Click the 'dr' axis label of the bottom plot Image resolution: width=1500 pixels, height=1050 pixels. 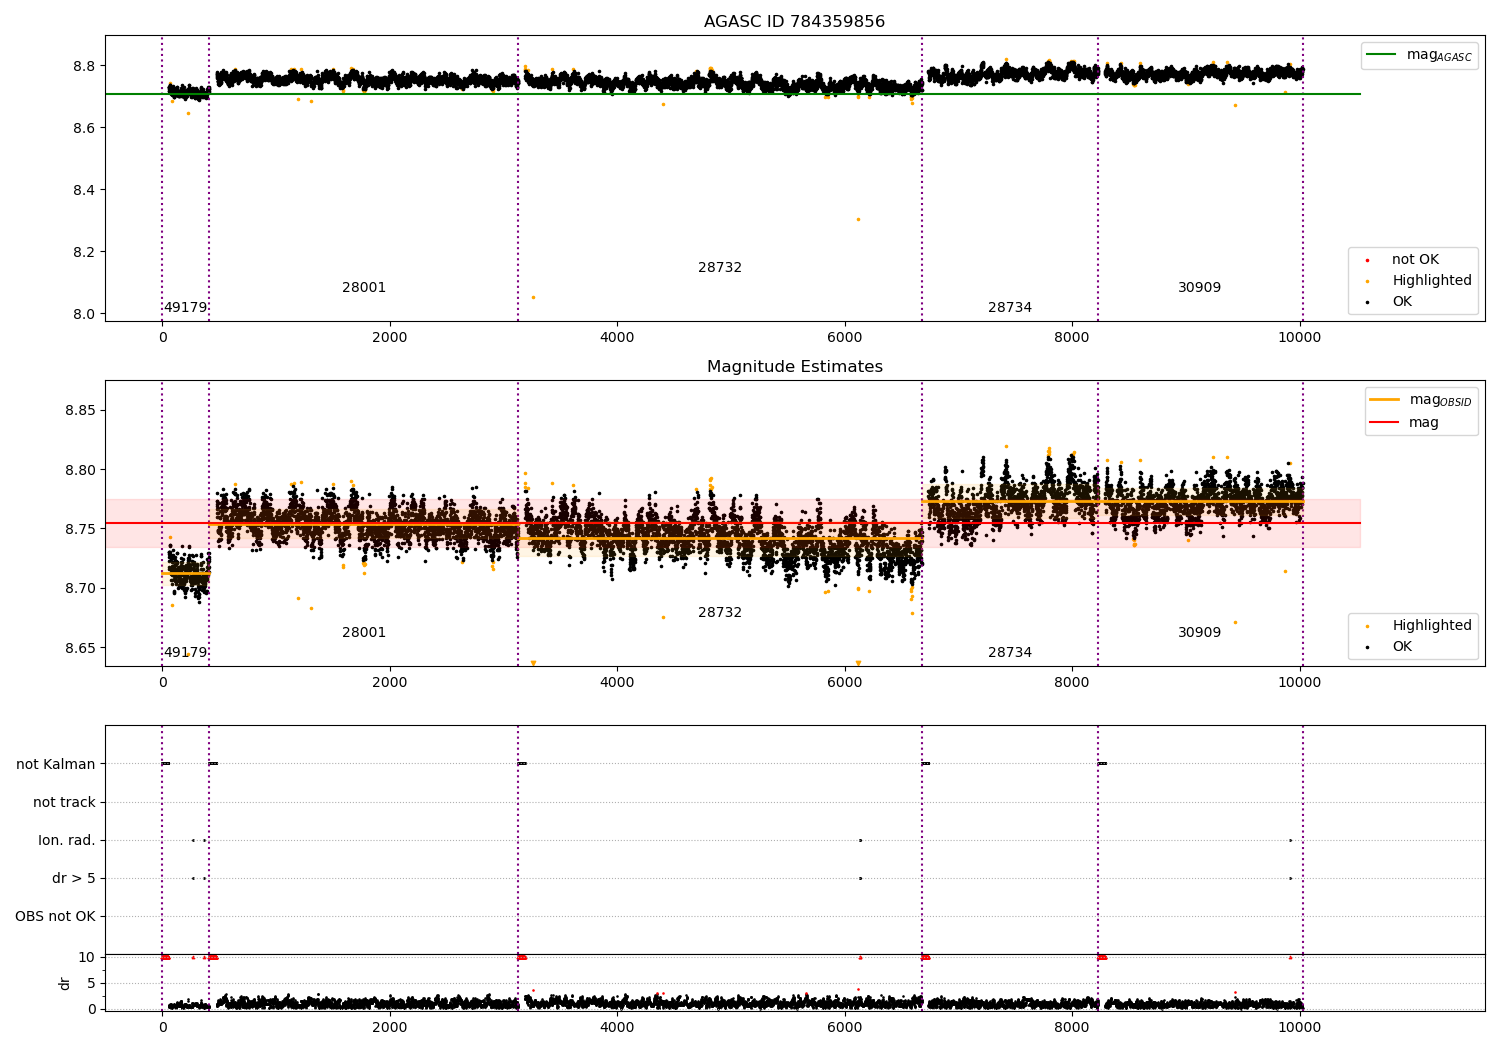pyautogui.click(x=65, y=983)
